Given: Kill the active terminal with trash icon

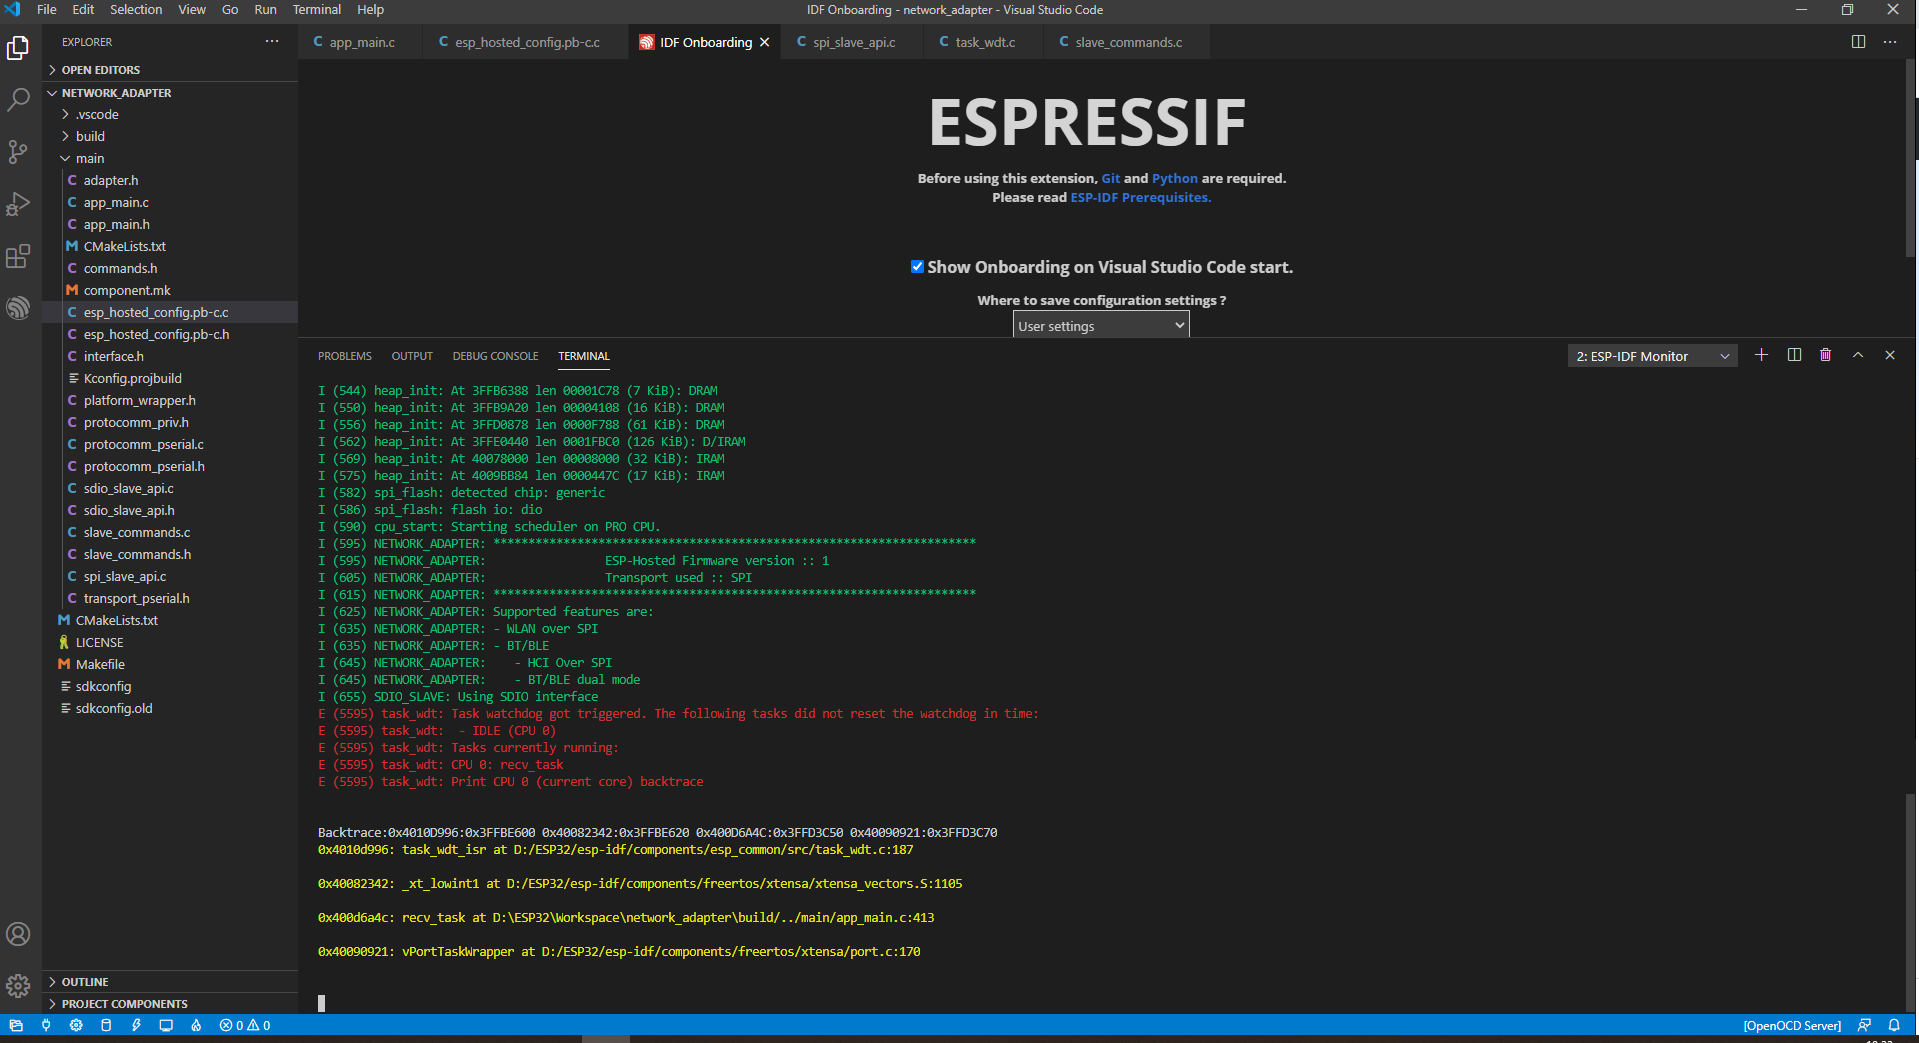Looking at the screenshot, I should tap(1825, 355).
